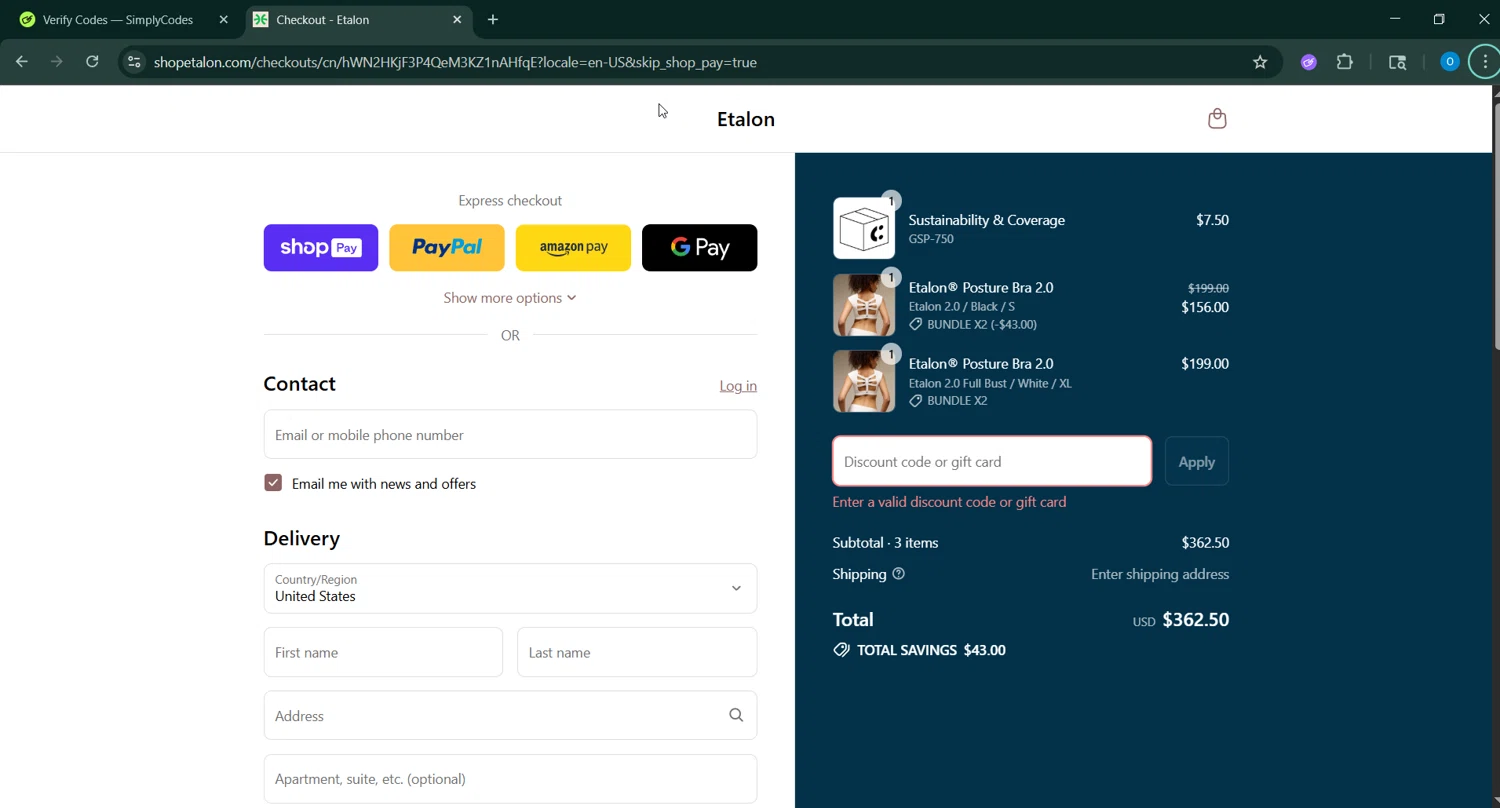The height and width of the screenshot is (808, 1500).
Task: Open the browser extensions puzzle icon
Action: (1345, 62)
